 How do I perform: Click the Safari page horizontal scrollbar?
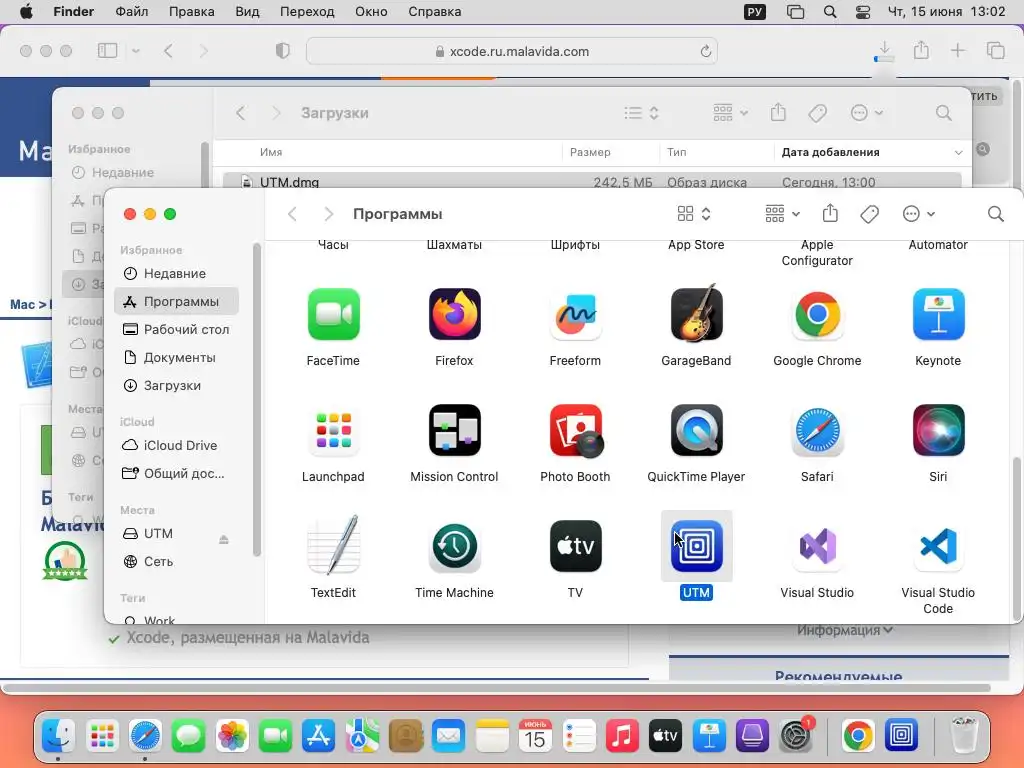coord(498,688)
